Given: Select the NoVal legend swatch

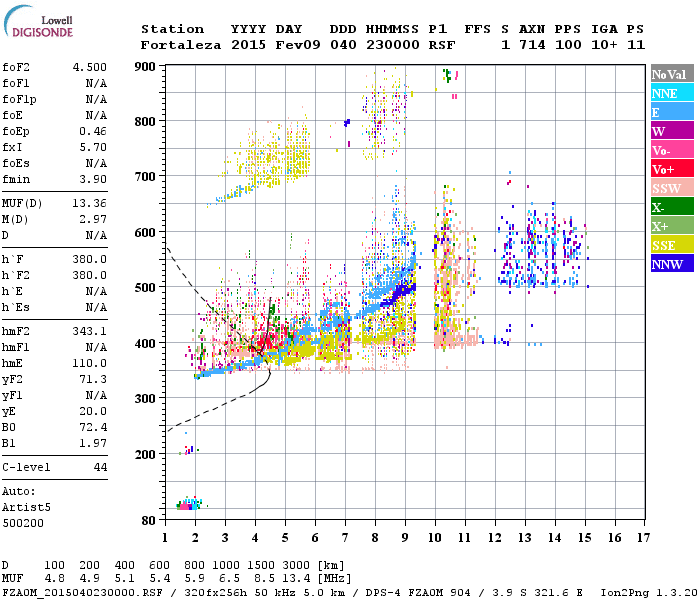Looking at the screenshot, I should point(672,74).
